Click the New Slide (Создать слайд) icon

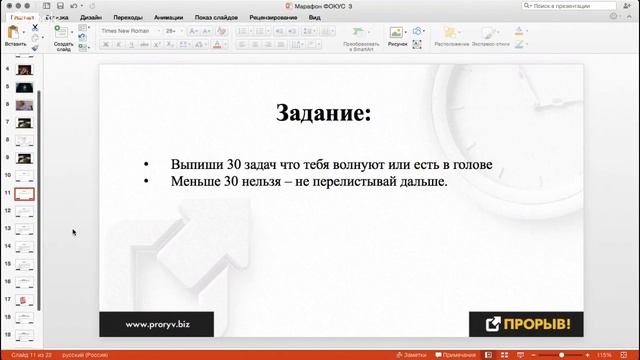pyautogui.click(x=61, y=32)
